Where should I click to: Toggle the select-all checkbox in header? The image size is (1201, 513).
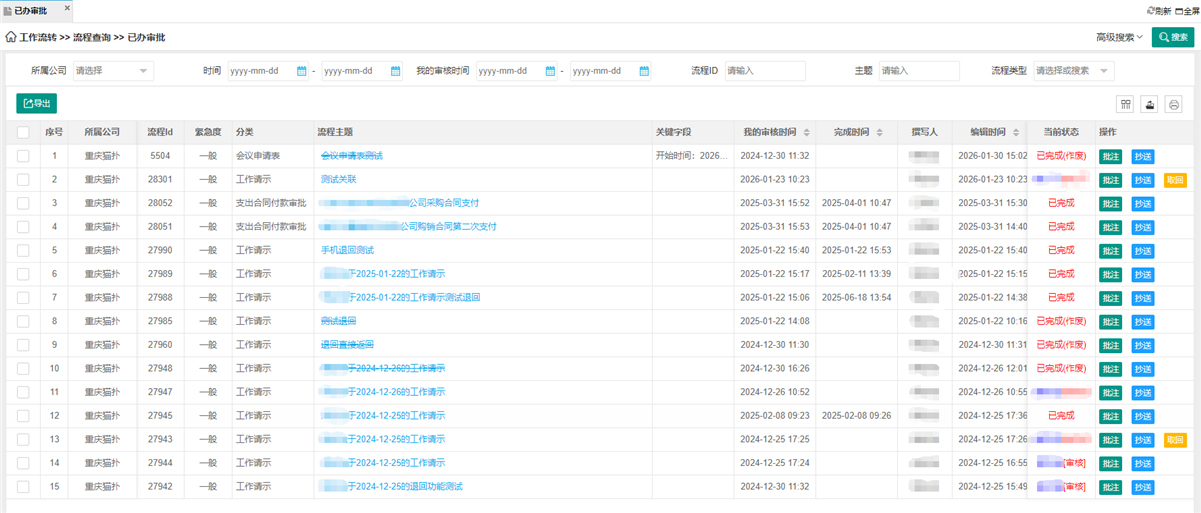(x=23, y=132)
